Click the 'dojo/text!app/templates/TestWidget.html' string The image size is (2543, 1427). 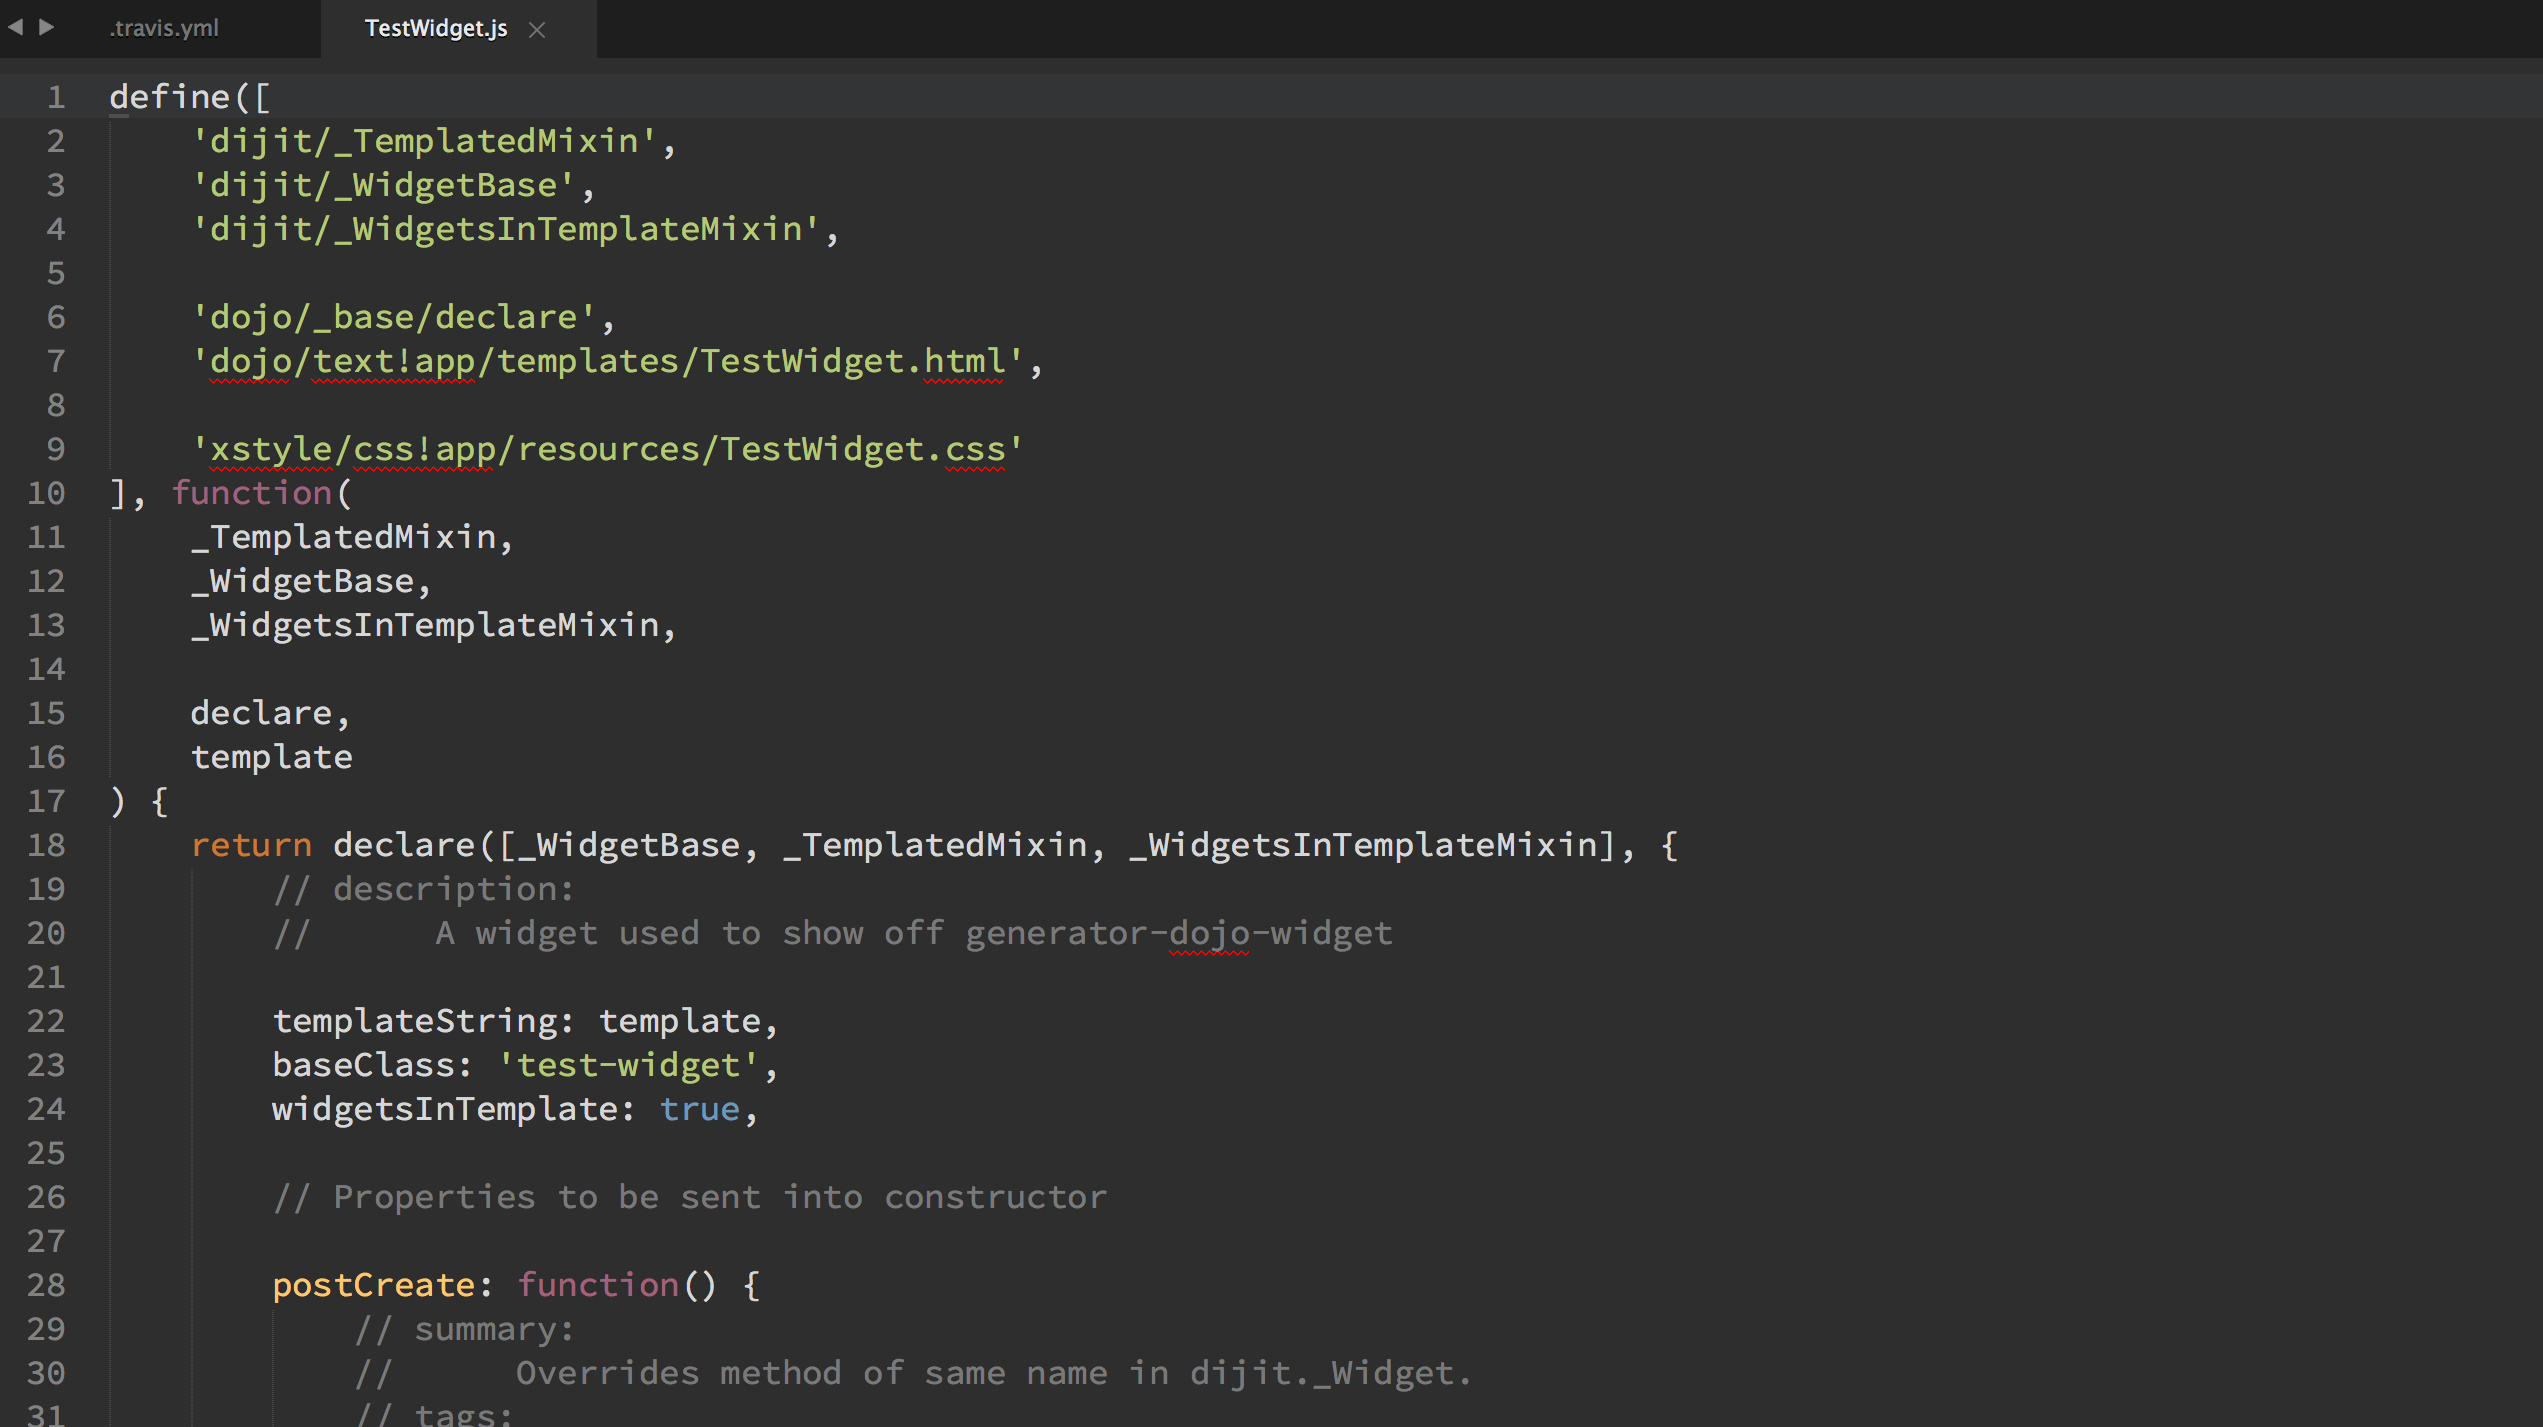coord(608,361)
